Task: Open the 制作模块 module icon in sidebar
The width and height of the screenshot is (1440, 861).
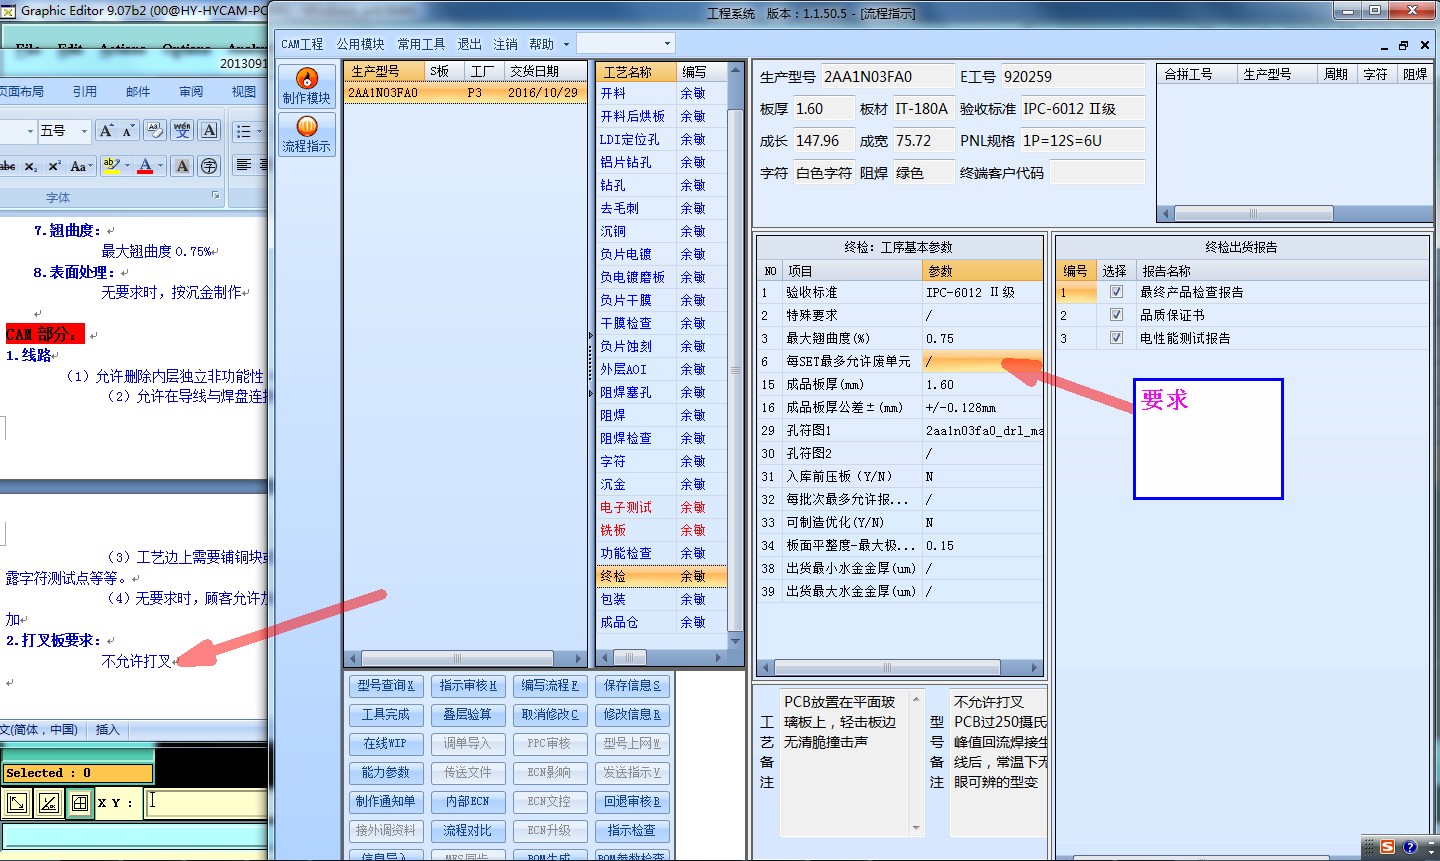Action: coord(306,85)
